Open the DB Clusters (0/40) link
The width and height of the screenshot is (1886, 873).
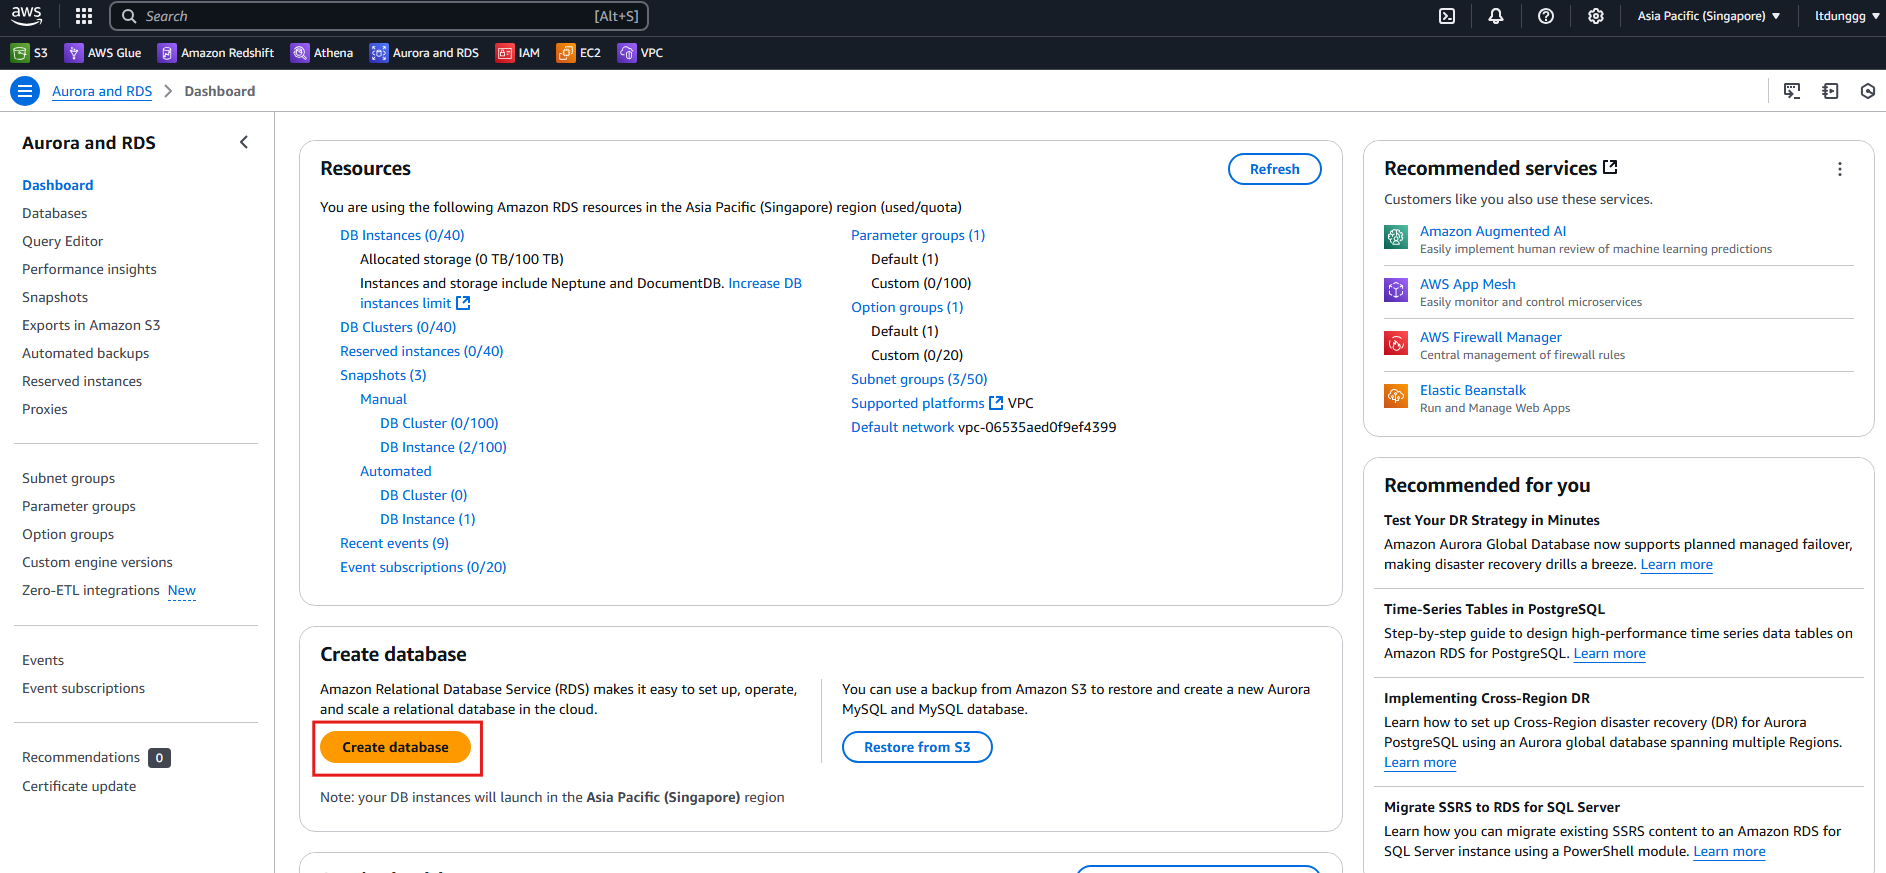398,327
